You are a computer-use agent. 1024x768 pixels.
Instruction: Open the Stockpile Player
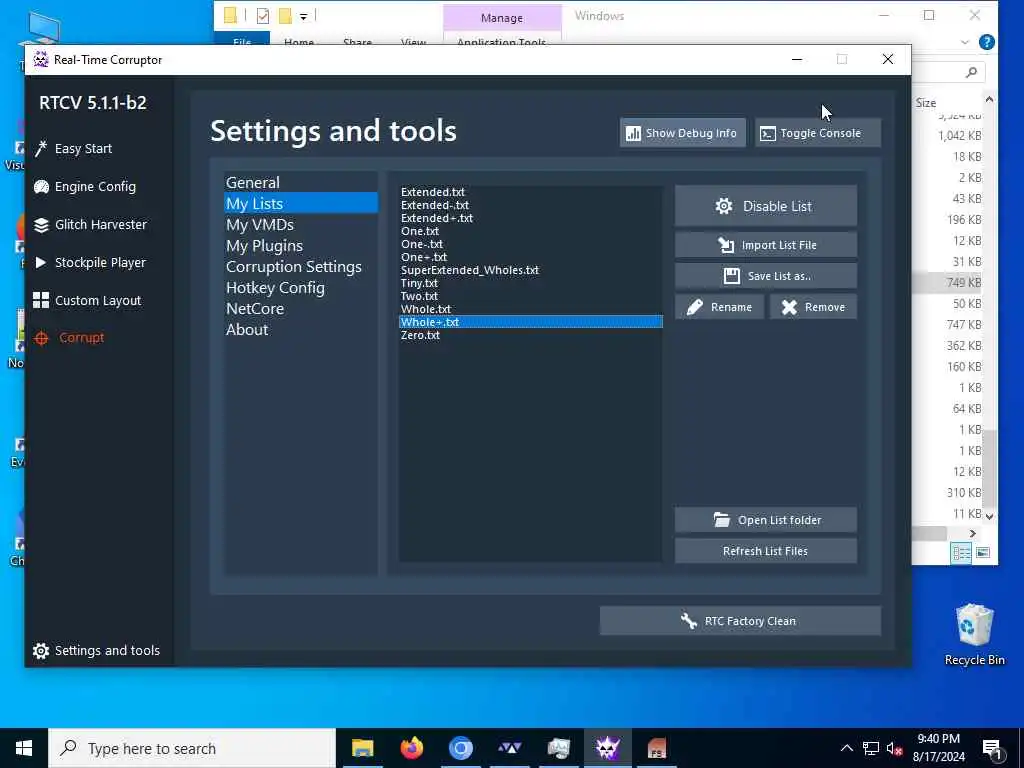89,263
